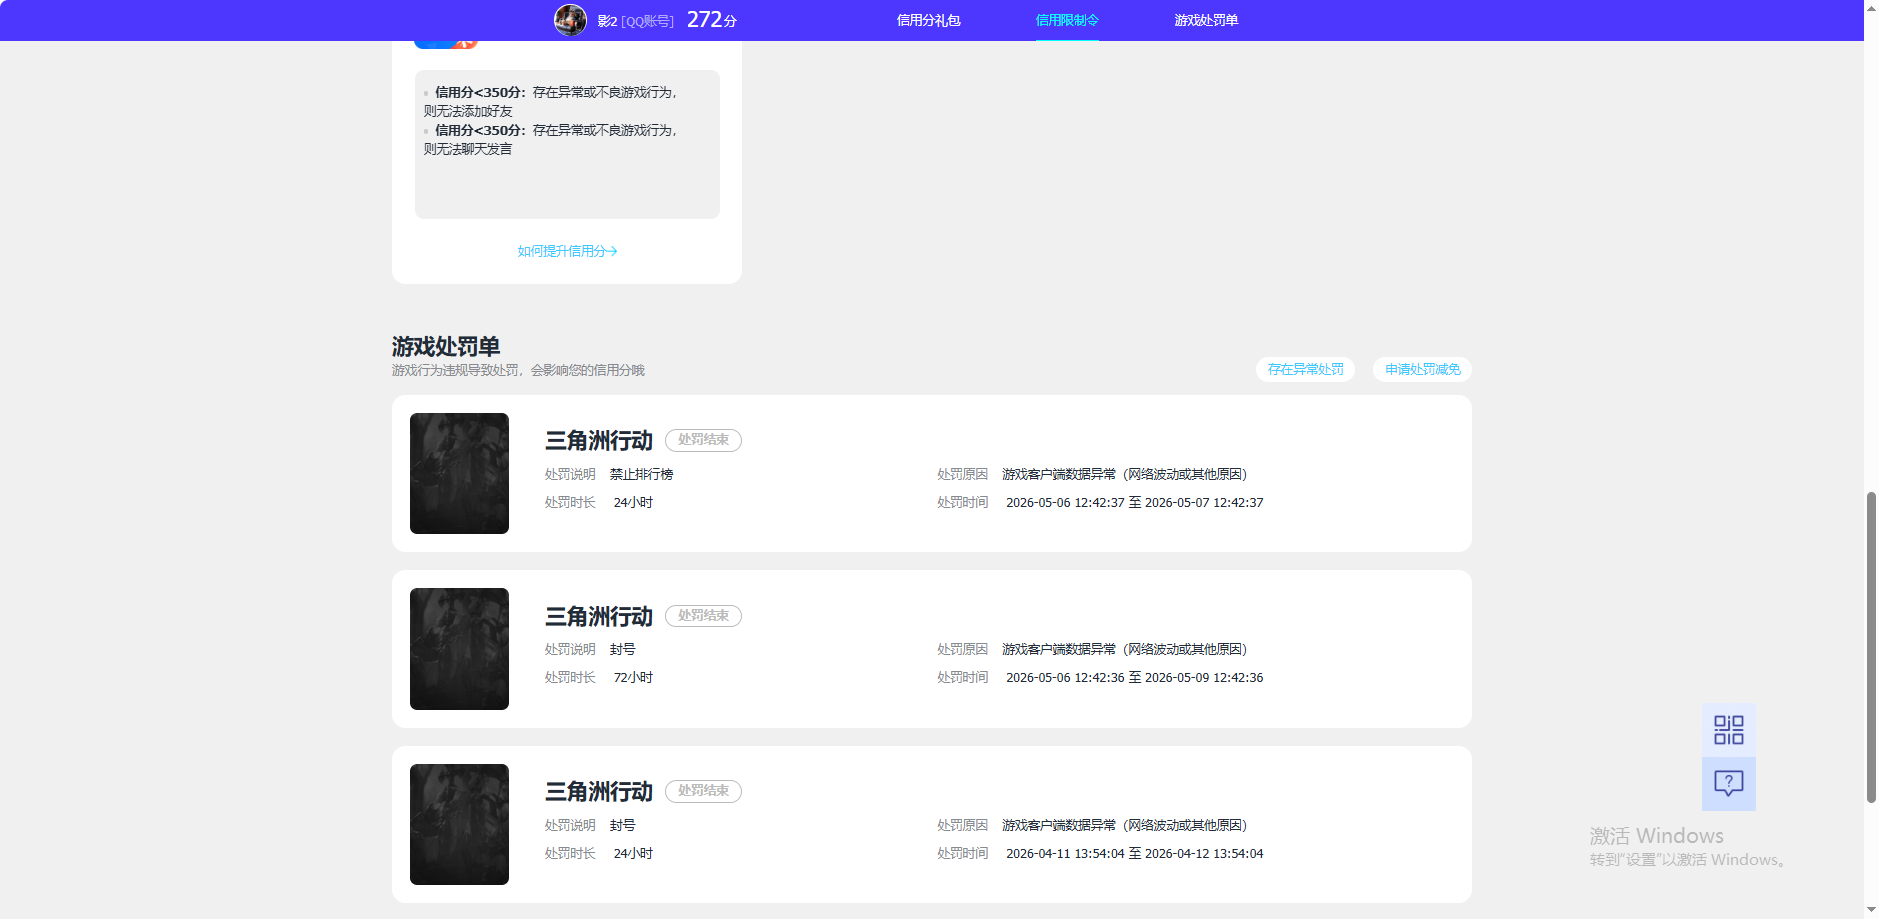Click the 游戏处罚单 section heading

tap(446, 347)
